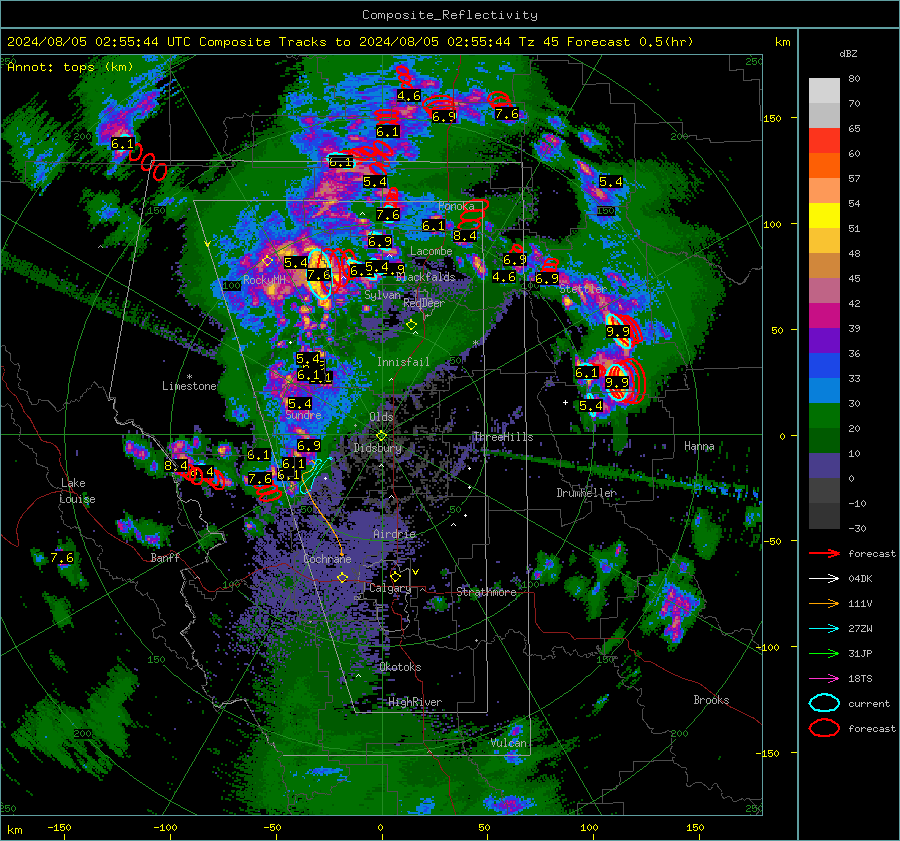The image size is (900, 841).
Task: Click the Lacombe city label
Action: [x=431, y=251]
